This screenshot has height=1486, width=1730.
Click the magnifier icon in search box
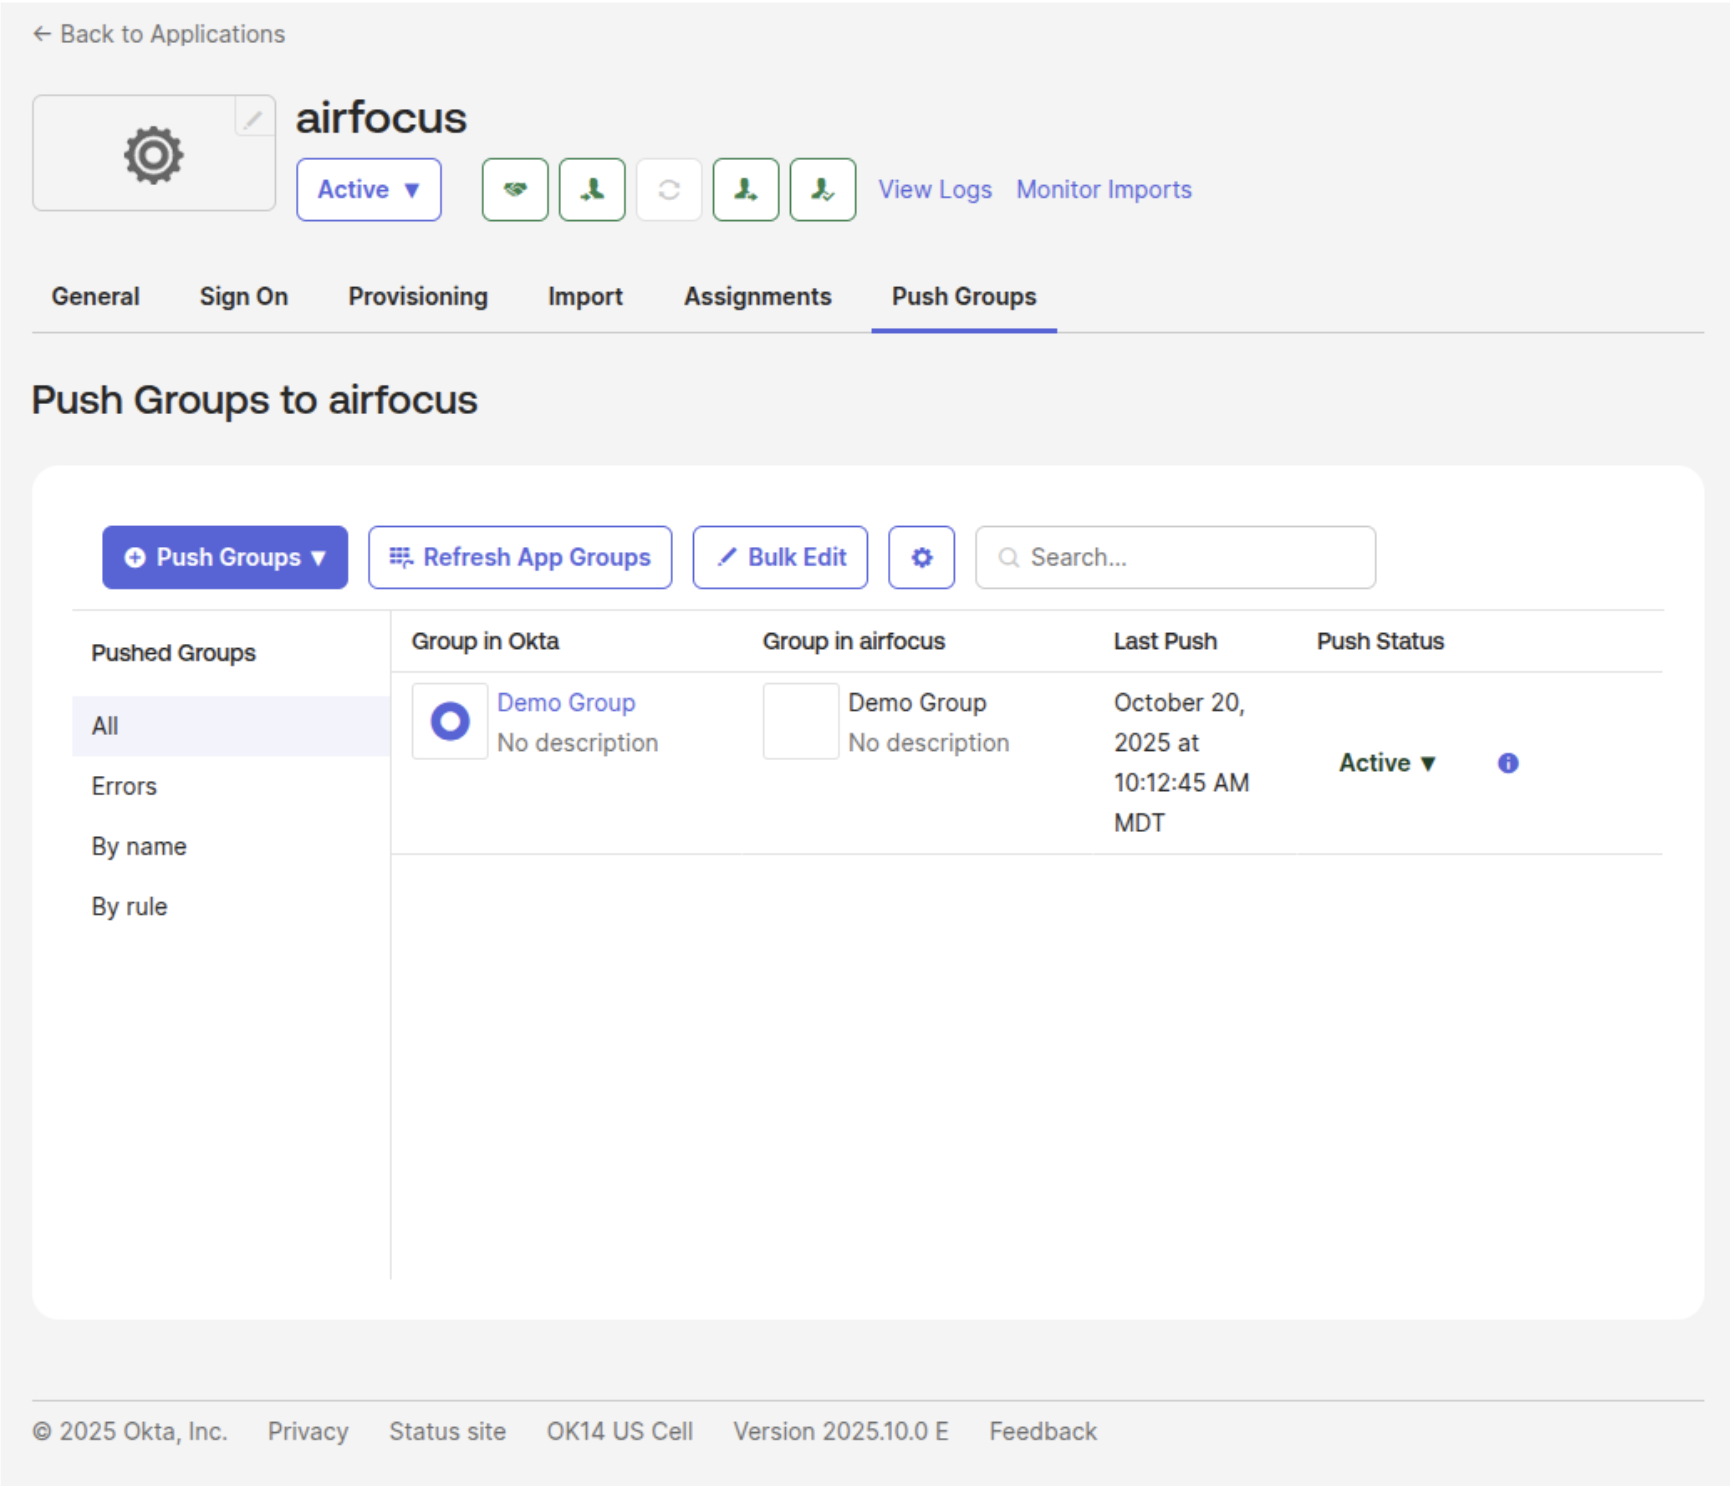[1009, 557]
